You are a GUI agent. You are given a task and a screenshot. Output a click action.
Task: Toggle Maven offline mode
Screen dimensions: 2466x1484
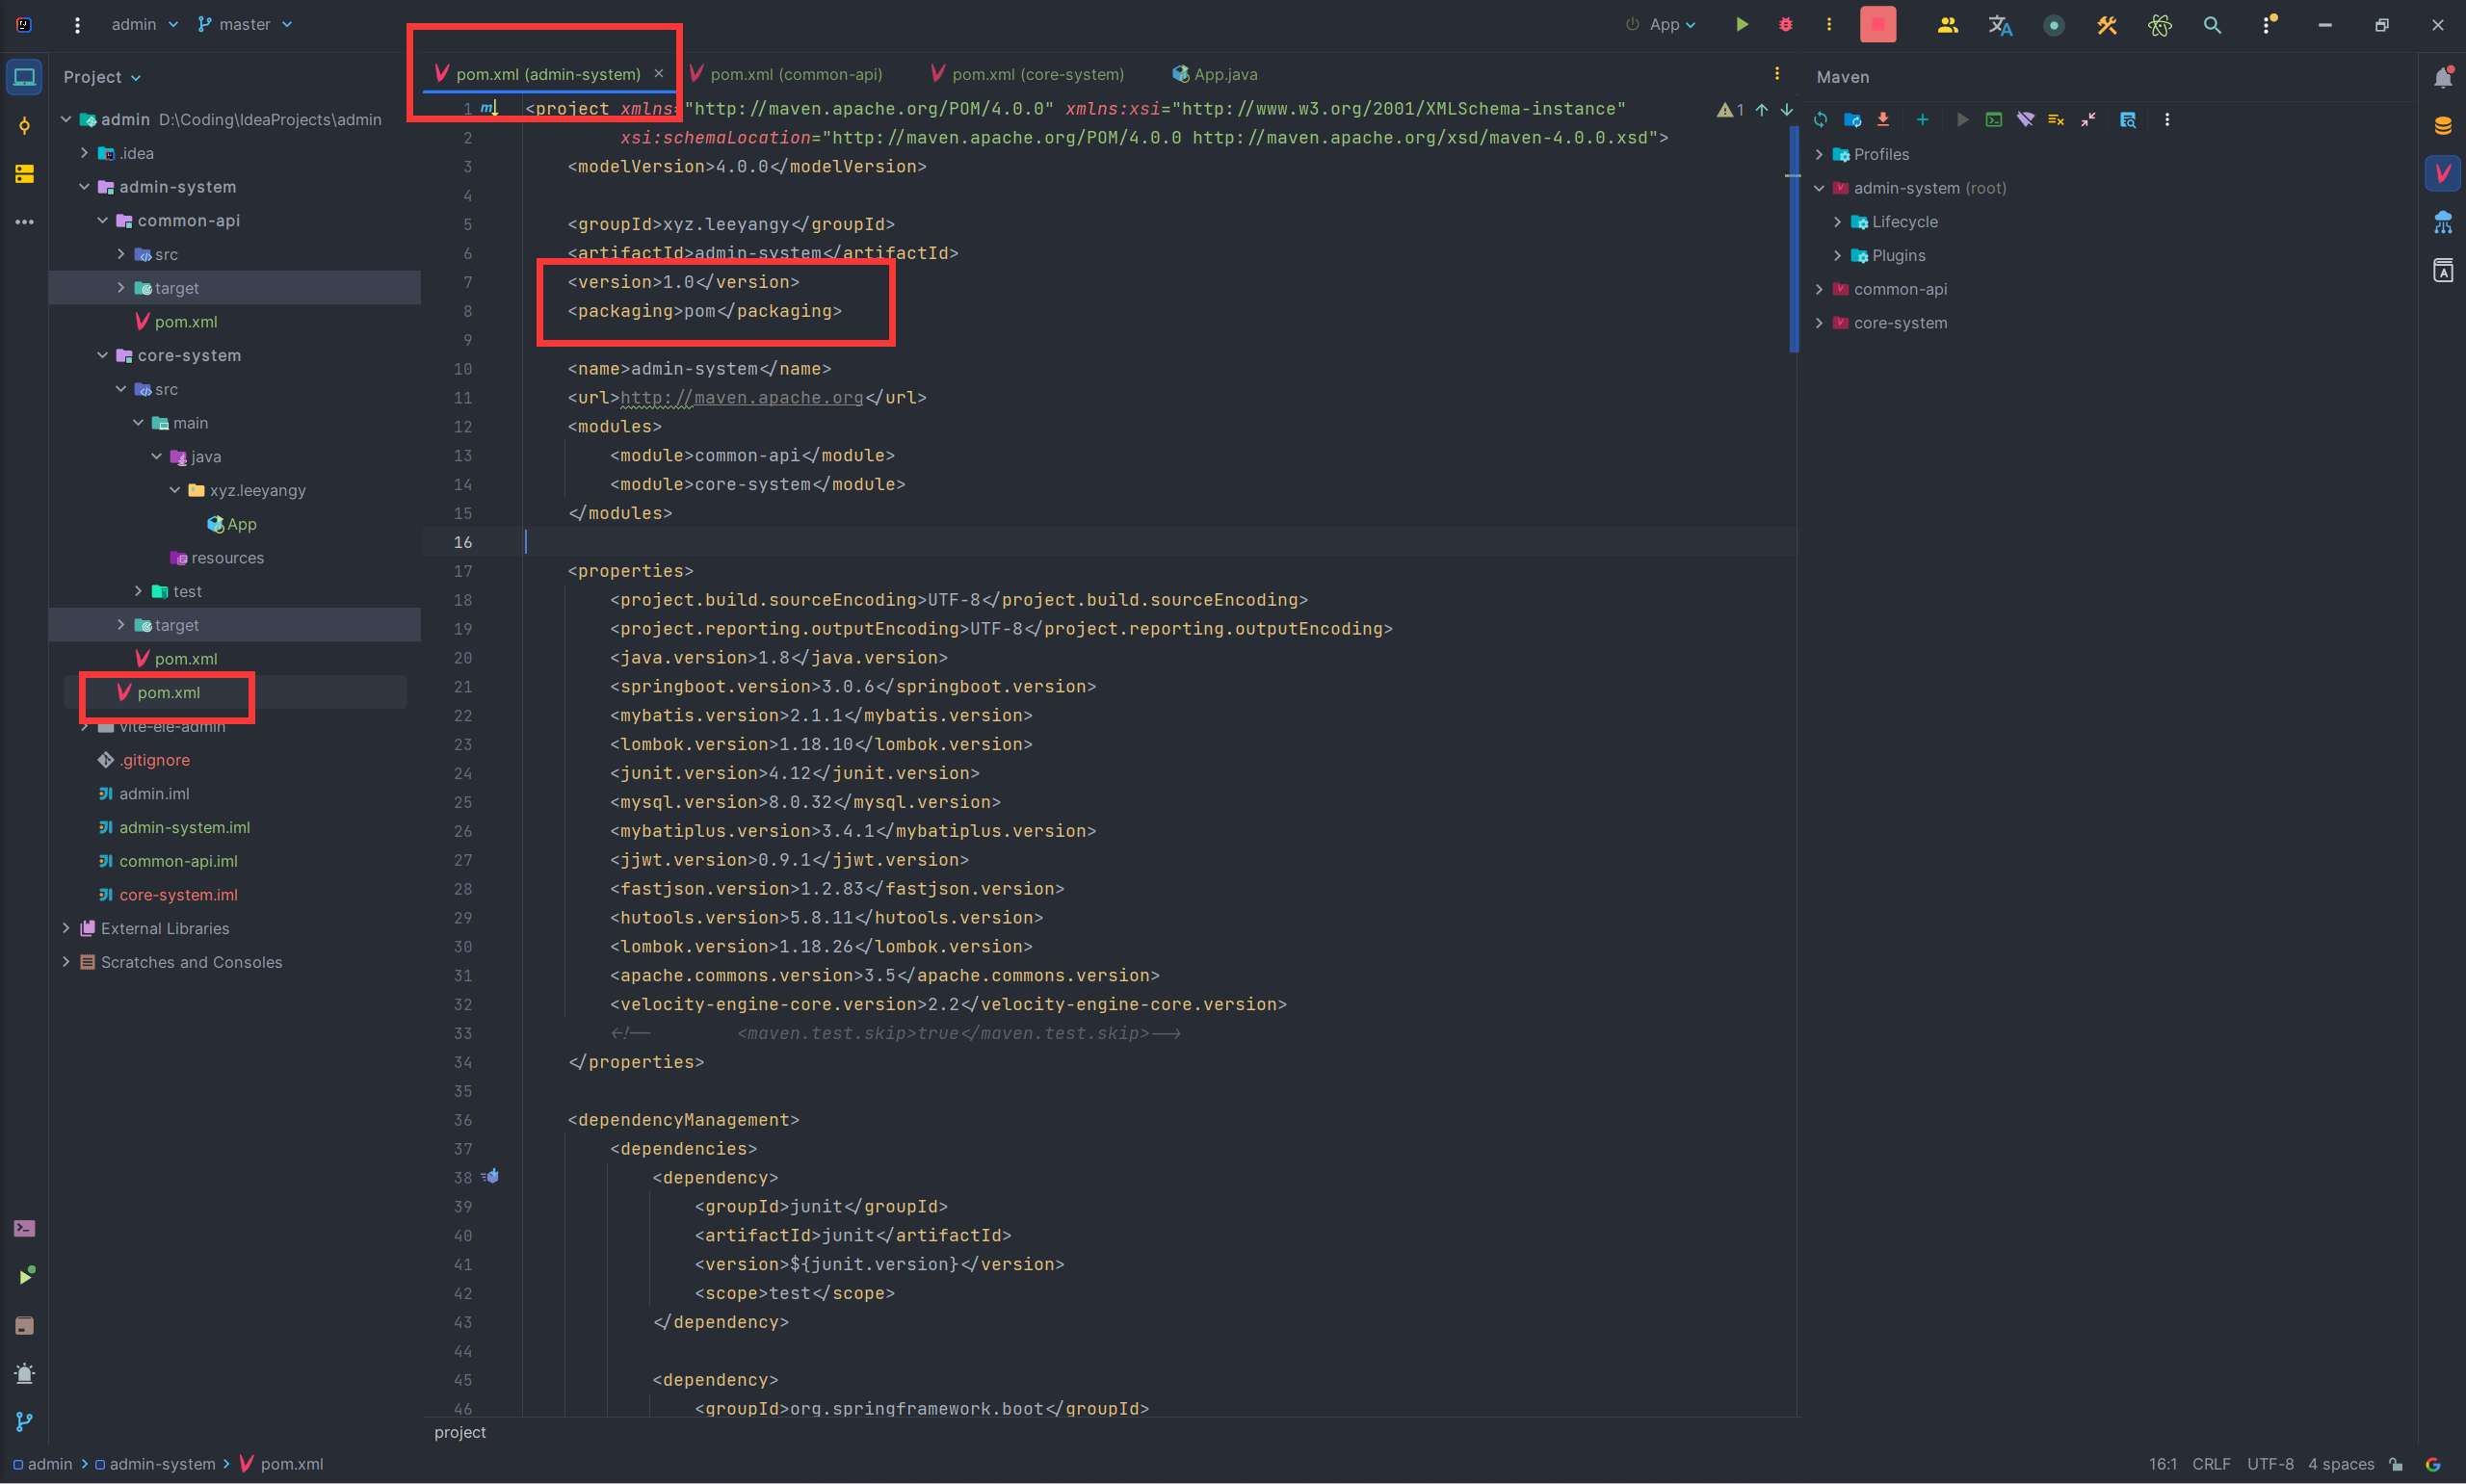(2025, 120)
